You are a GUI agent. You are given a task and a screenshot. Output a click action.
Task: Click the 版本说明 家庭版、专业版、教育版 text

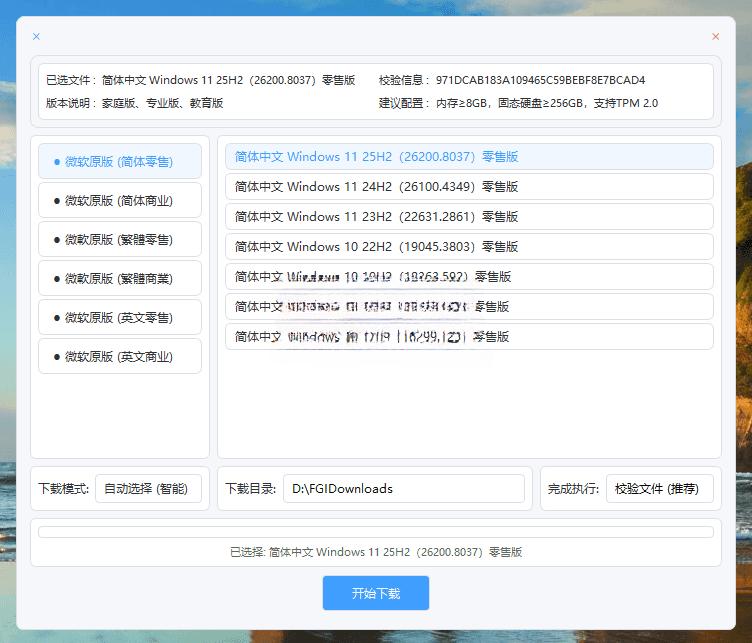[x=162, y=103]
